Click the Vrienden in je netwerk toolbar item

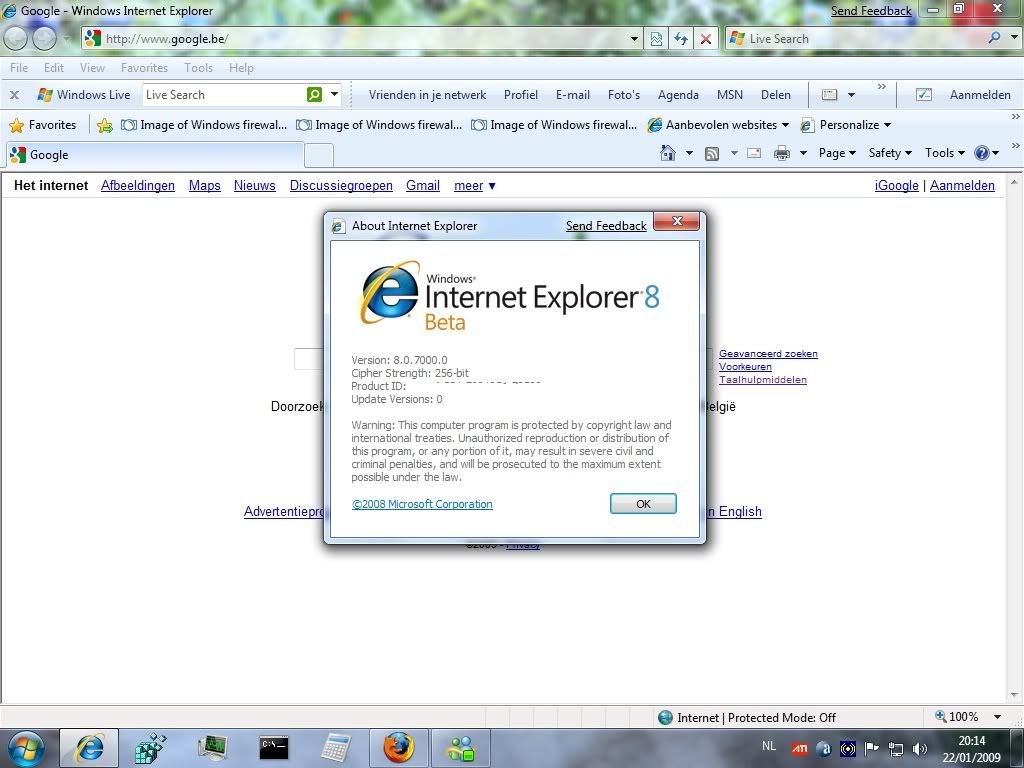tap(427, 95)
